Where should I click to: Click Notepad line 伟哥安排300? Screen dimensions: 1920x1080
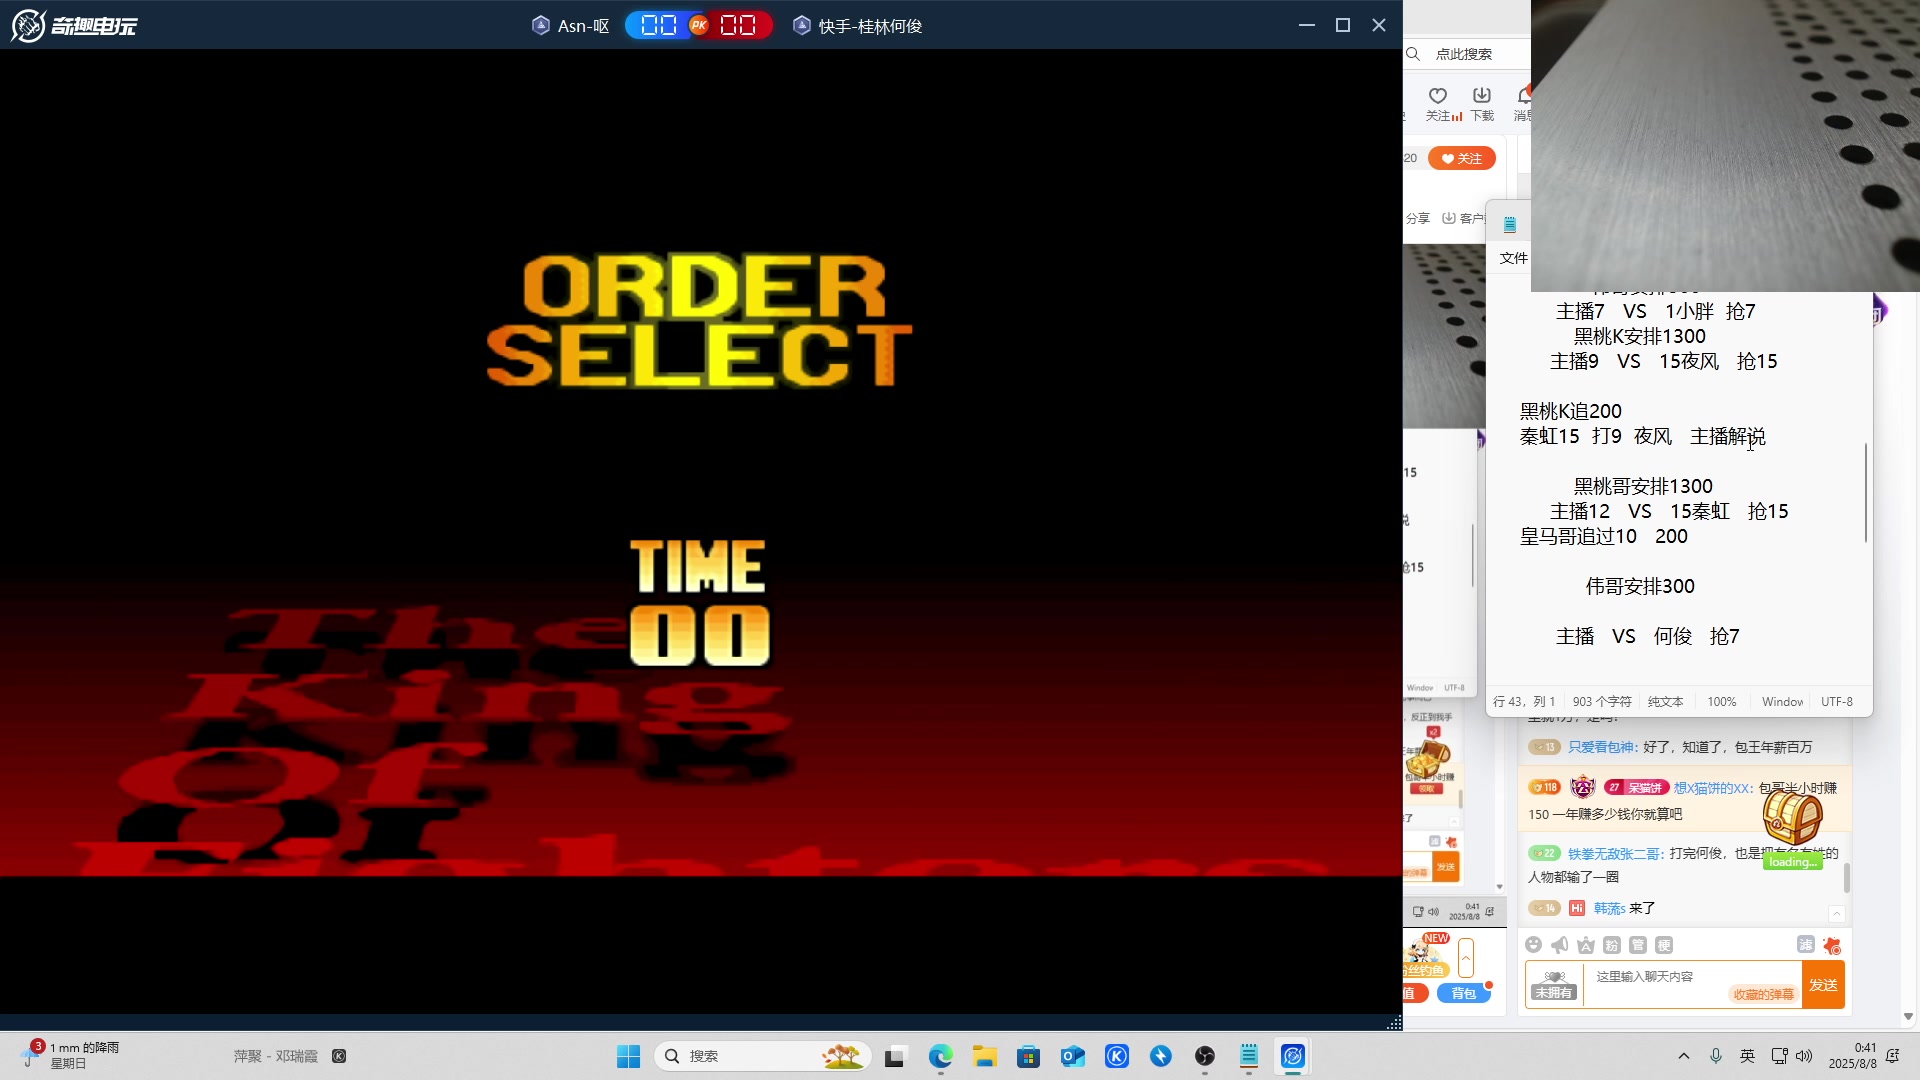click(x=1640, y=586)
